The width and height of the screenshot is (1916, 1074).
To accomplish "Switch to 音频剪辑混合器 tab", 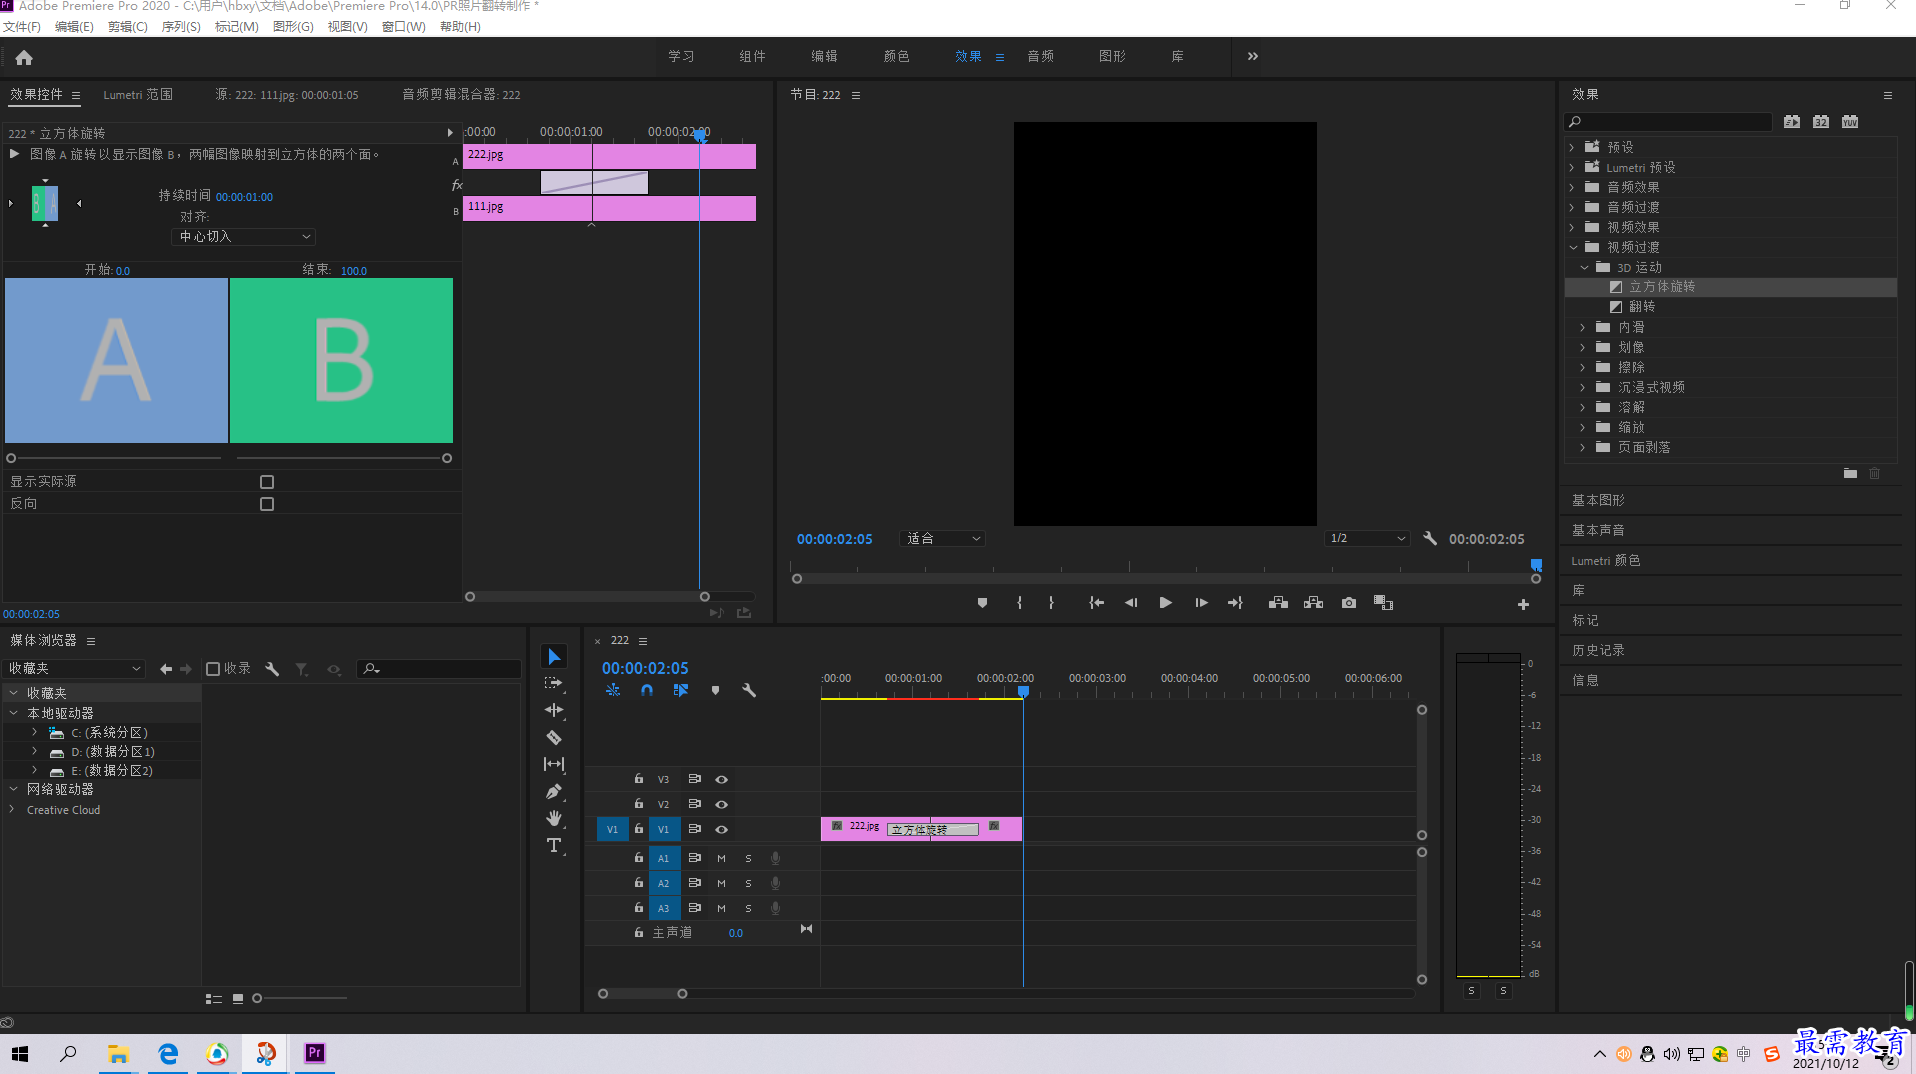I will [461, 95].
